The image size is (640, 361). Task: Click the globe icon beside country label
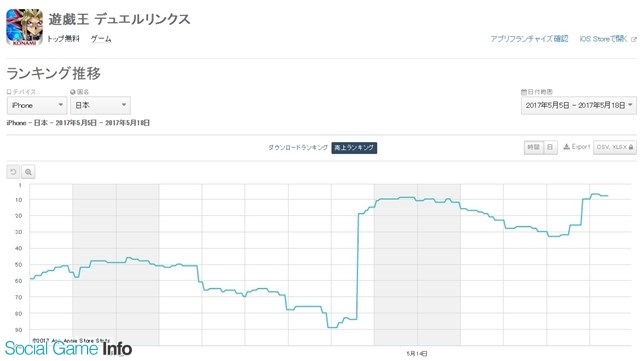coord(73,92)
